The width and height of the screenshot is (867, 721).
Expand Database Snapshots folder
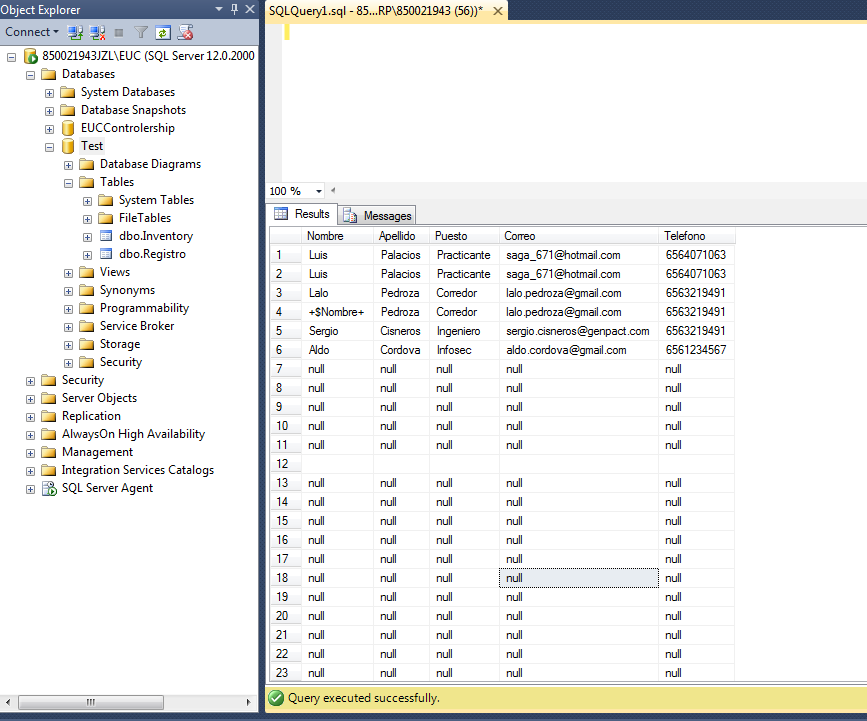[49, 111]
